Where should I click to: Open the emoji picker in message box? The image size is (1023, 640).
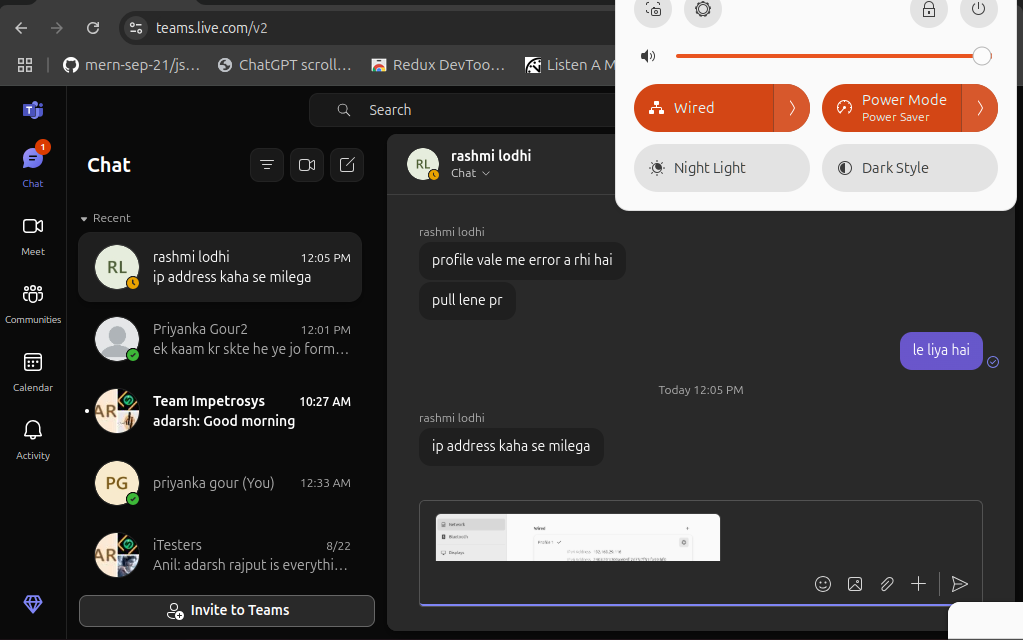pos(823,584)
